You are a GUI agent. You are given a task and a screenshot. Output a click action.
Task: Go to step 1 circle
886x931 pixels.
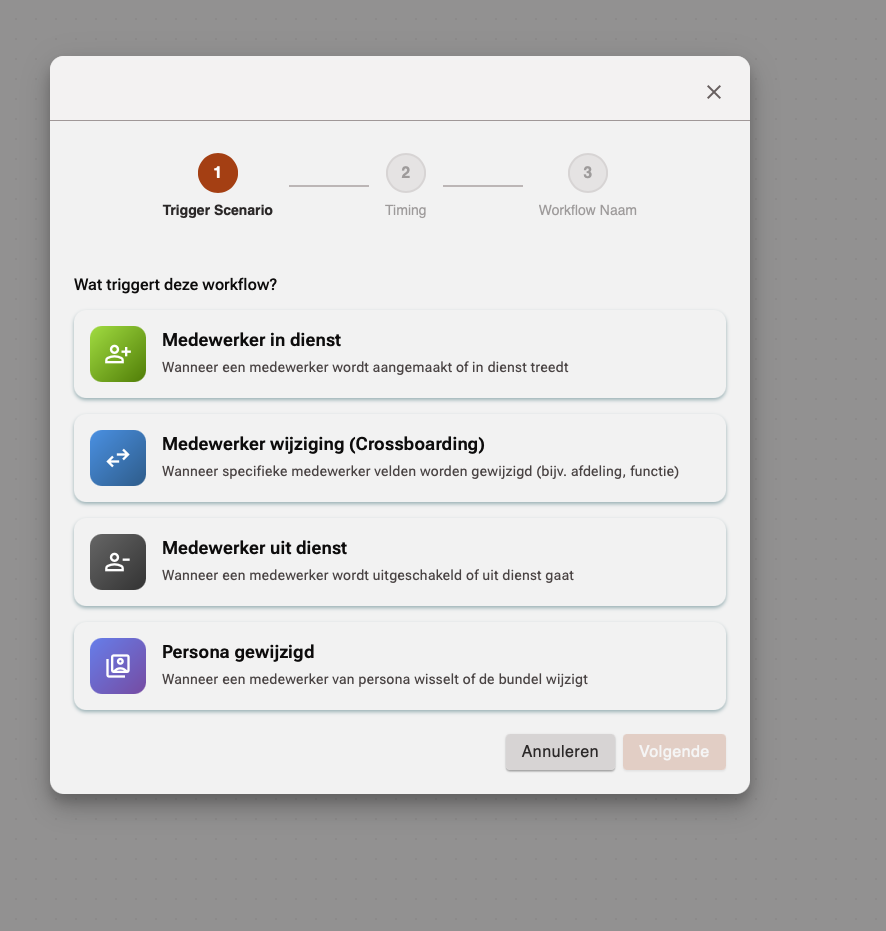click(x=218, y=173)
